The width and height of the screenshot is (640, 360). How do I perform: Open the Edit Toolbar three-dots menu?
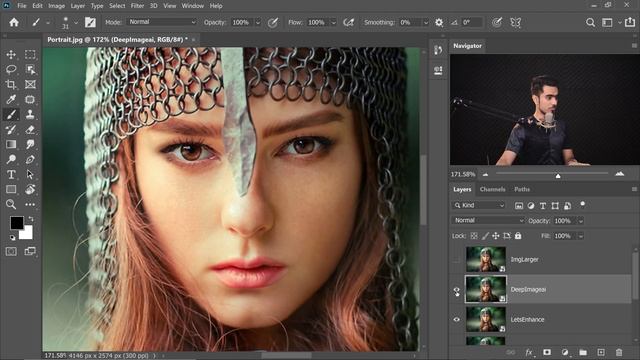30,204
